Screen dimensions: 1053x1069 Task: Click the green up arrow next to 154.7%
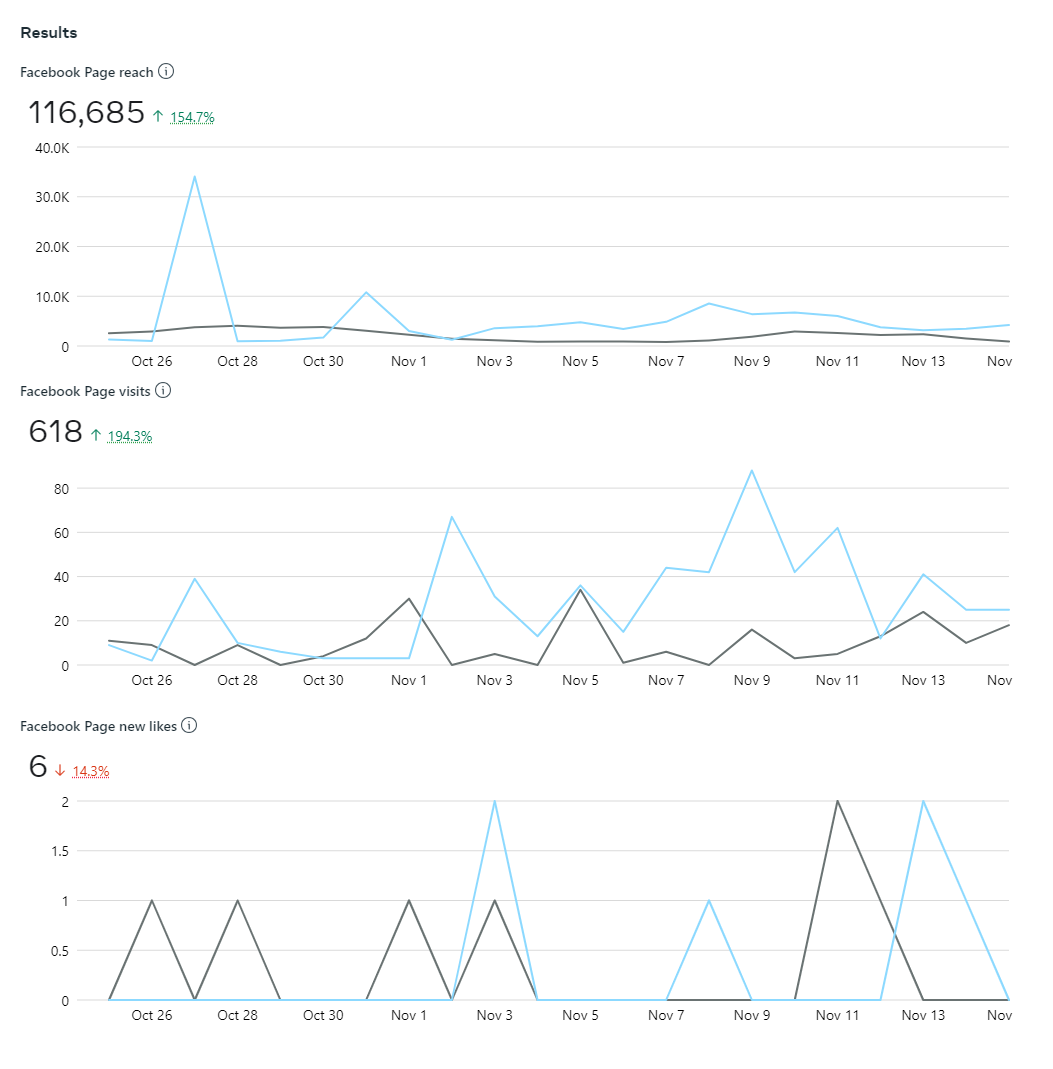point(158,117)
